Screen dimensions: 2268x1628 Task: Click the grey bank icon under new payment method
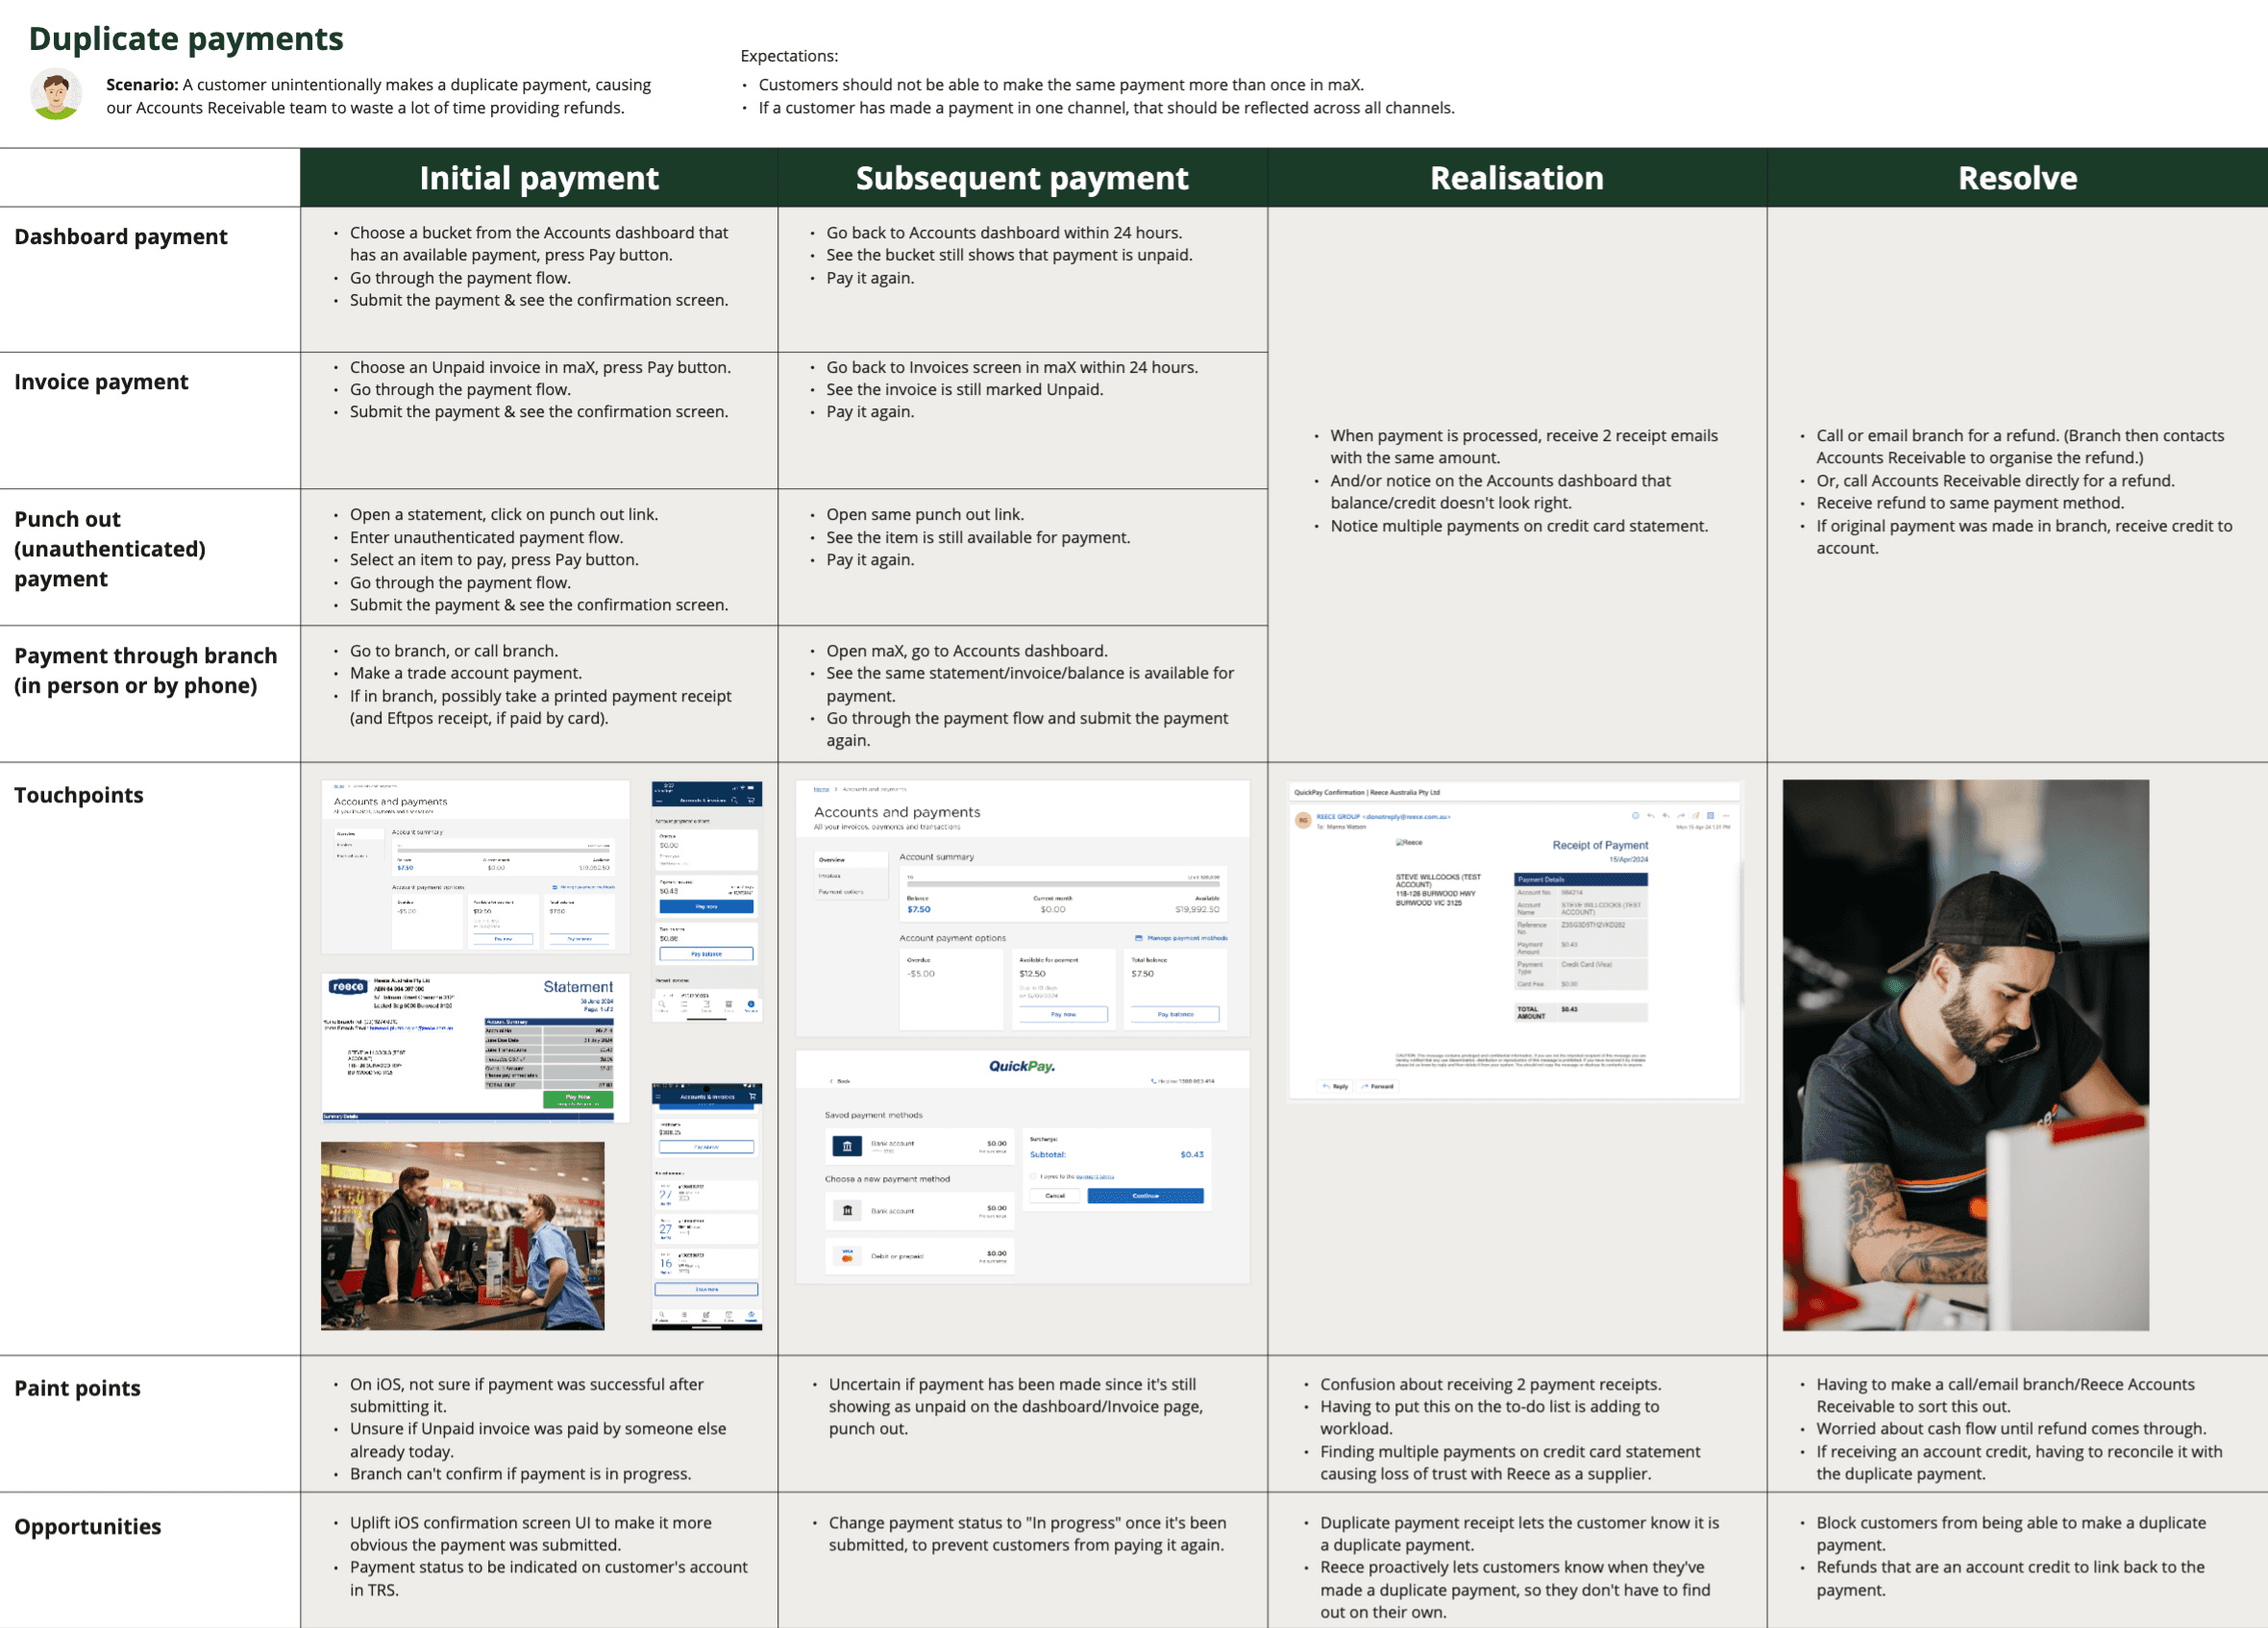click(847, 1211)
